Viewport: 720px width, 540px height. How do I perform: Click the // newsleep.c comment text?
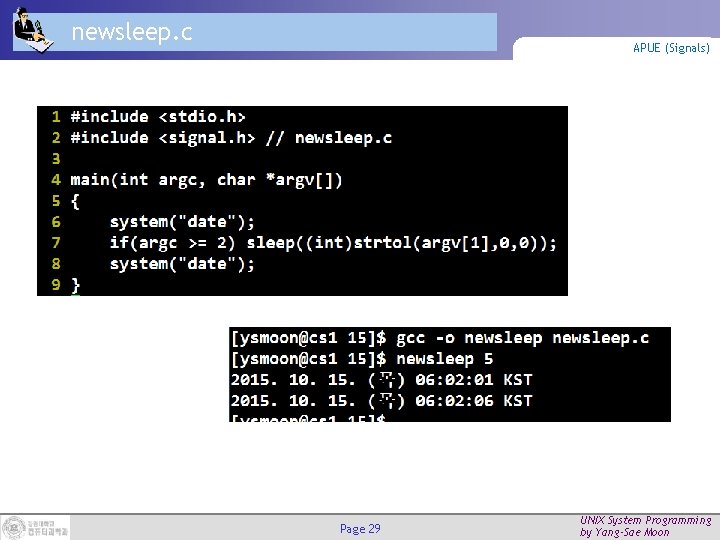click(329, 138)
